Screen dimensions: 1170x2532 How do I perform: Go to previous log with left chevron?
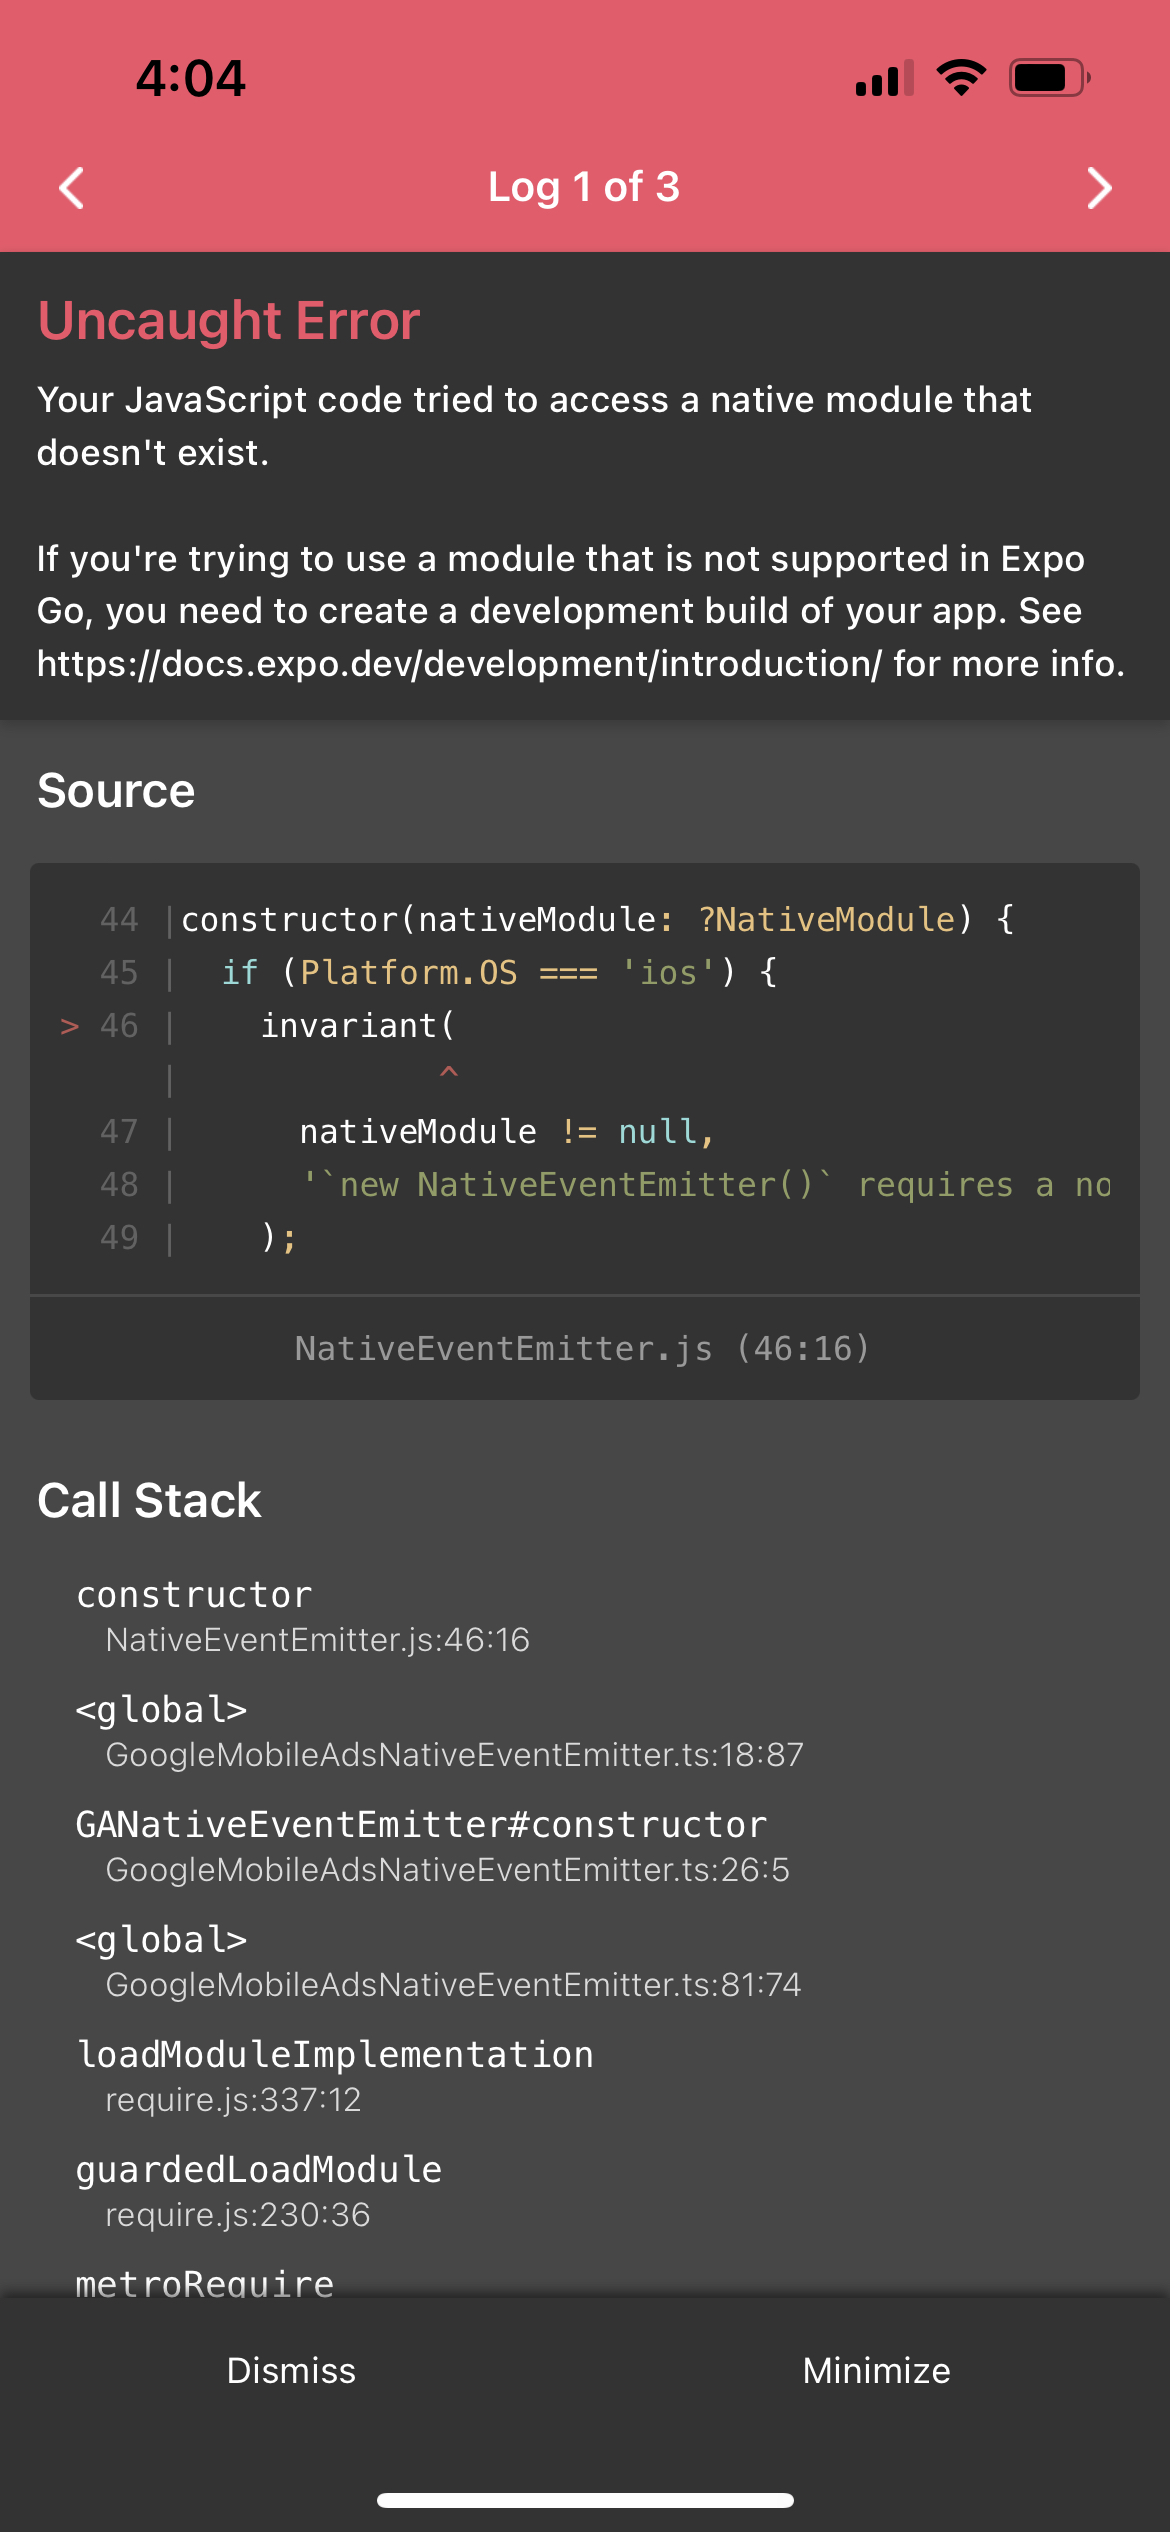pos(71,188)
